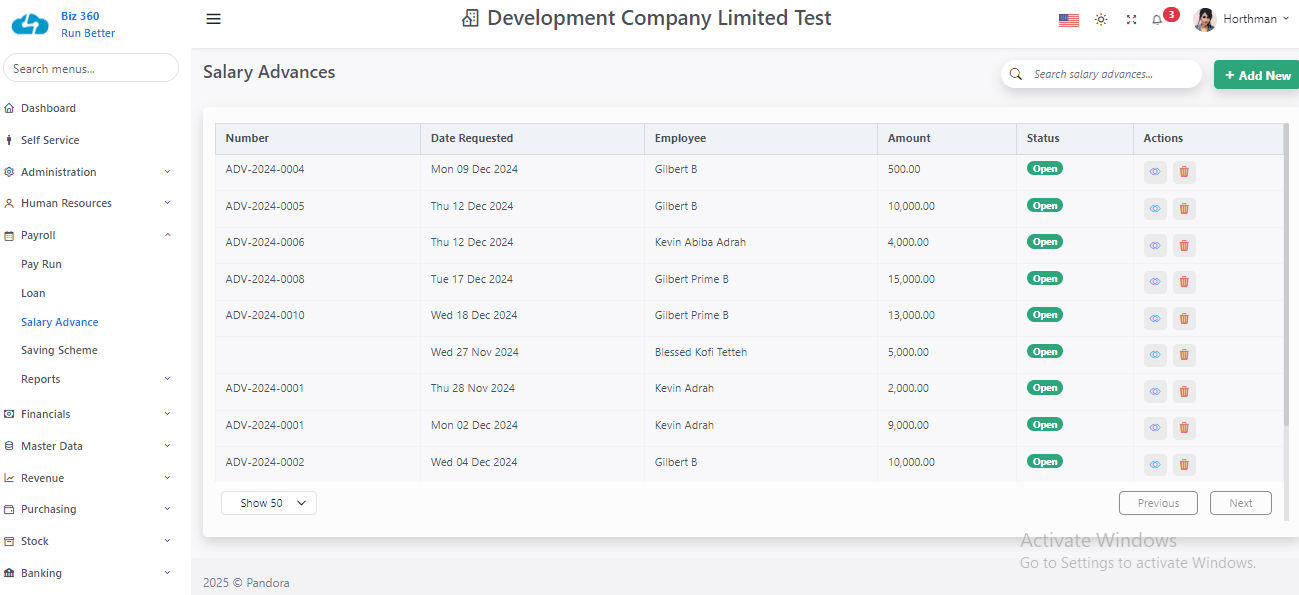Click the user avatar picture
1299x595 pixels.
1205,19
